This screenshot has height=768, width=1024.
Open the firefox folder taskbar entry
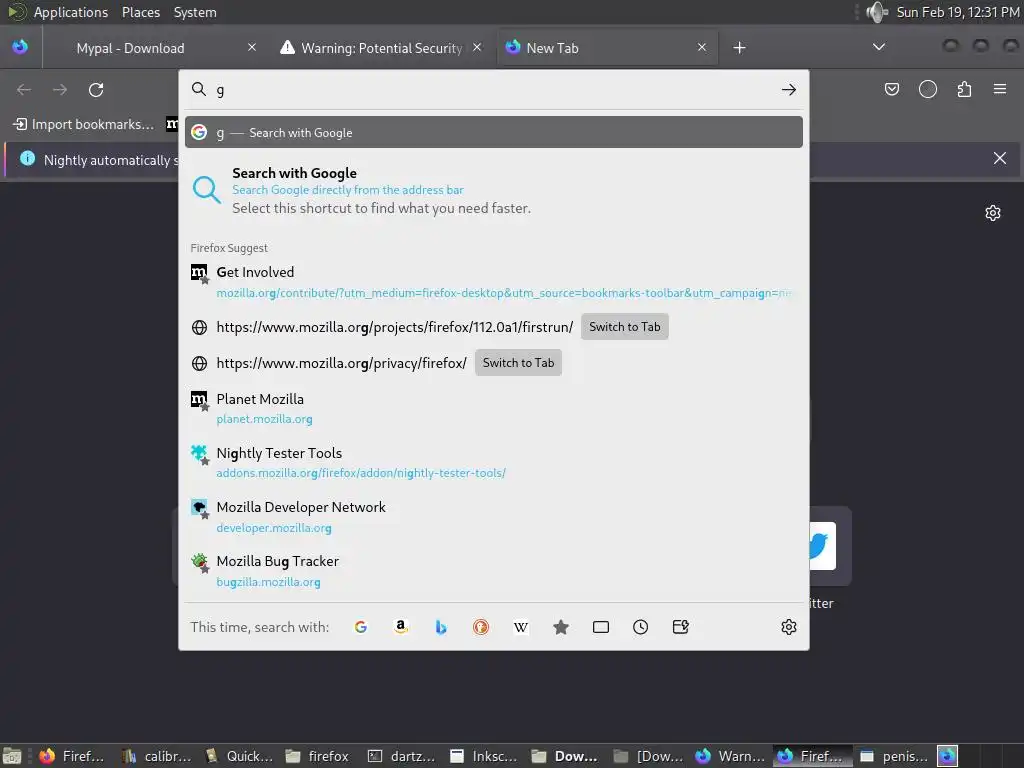coord(318,756)
